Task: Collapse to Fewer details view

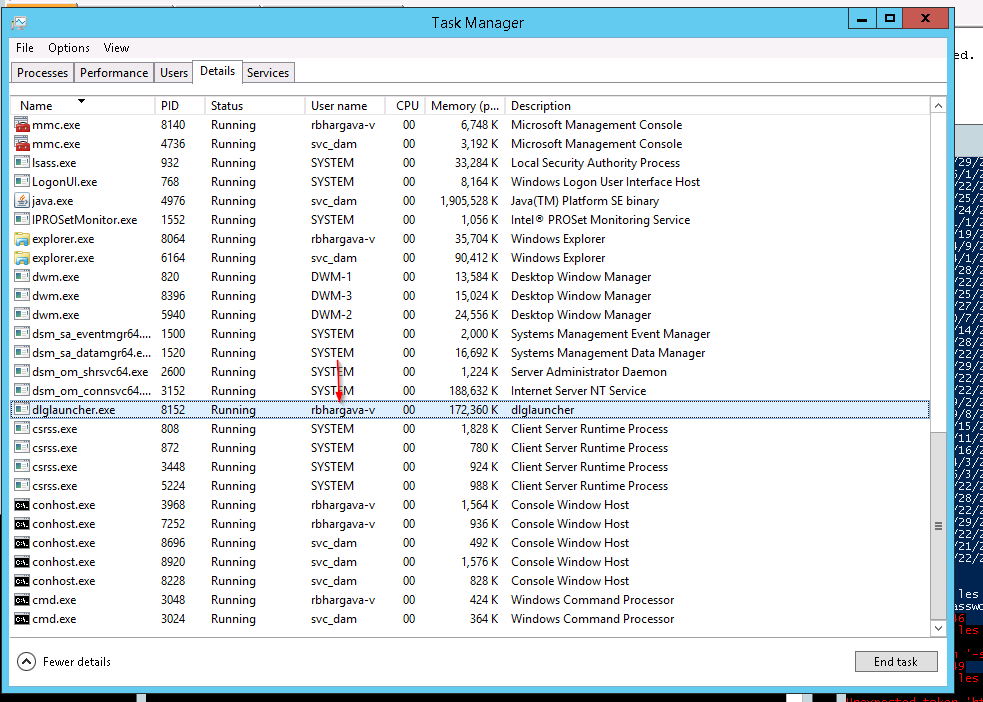Action: coord(64,662)
